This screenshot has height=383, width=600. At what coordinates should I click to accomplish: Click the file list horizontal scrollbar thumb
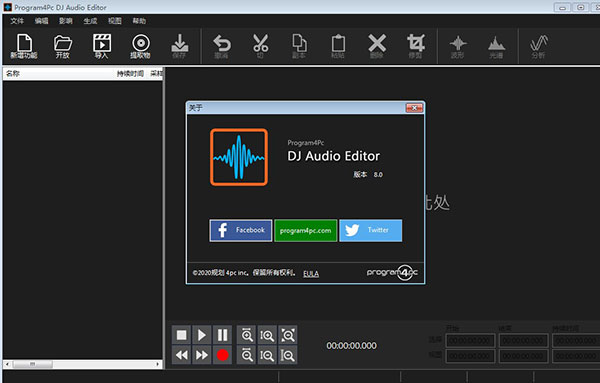pos(33,364)
